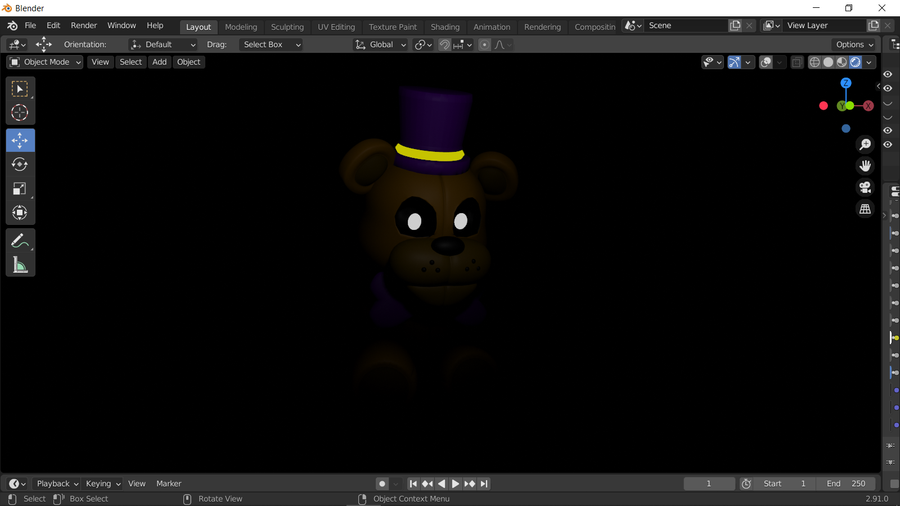Click the blue Z axis gizmo handle
This screenshot has height=506, width=900.
[845, 83]
